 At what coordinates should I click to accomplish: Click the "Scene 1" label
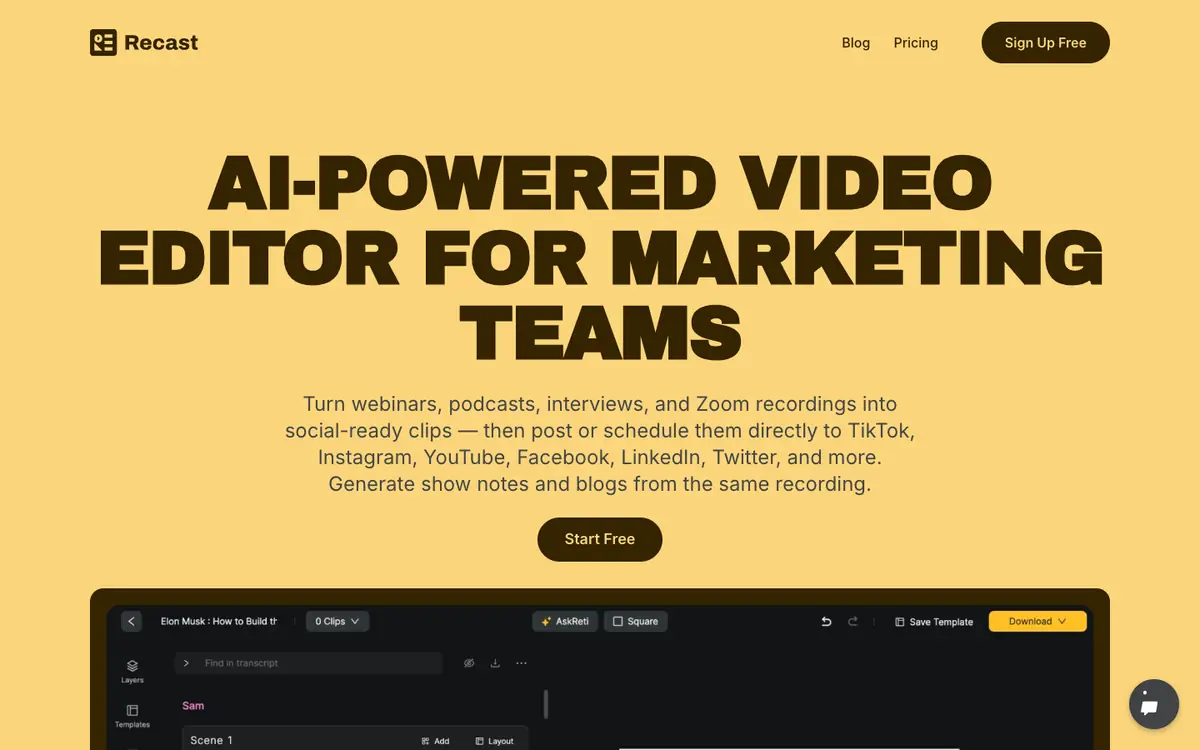[x=211, y=740]
